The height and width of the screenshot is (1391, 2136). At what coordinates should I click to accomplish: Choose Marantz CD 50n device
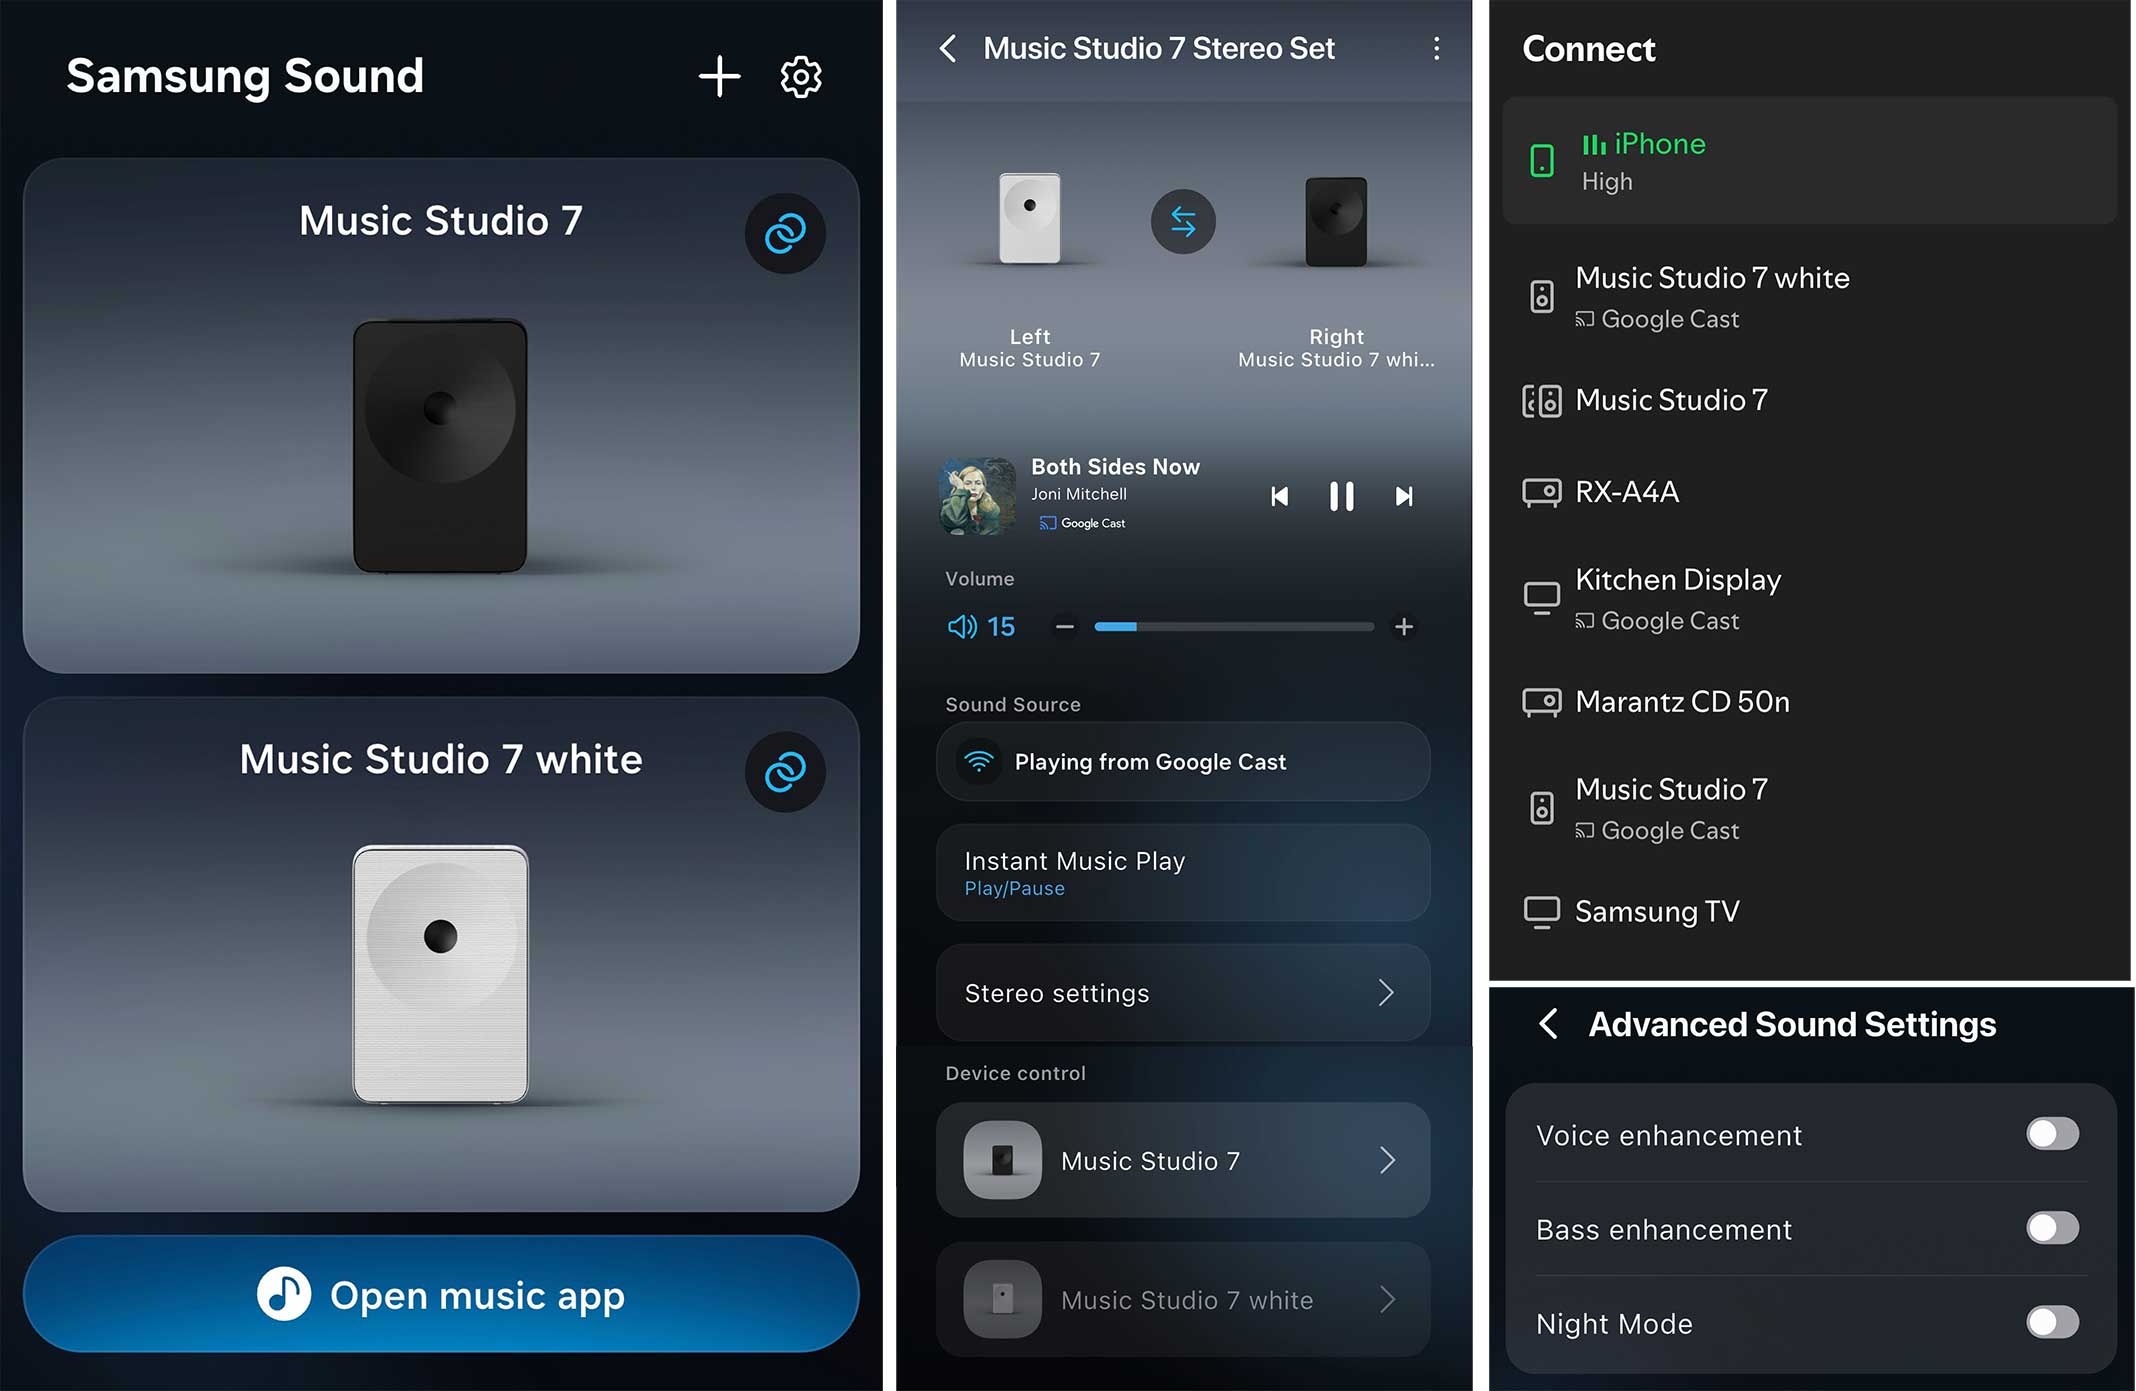[x=1809, y=702]
